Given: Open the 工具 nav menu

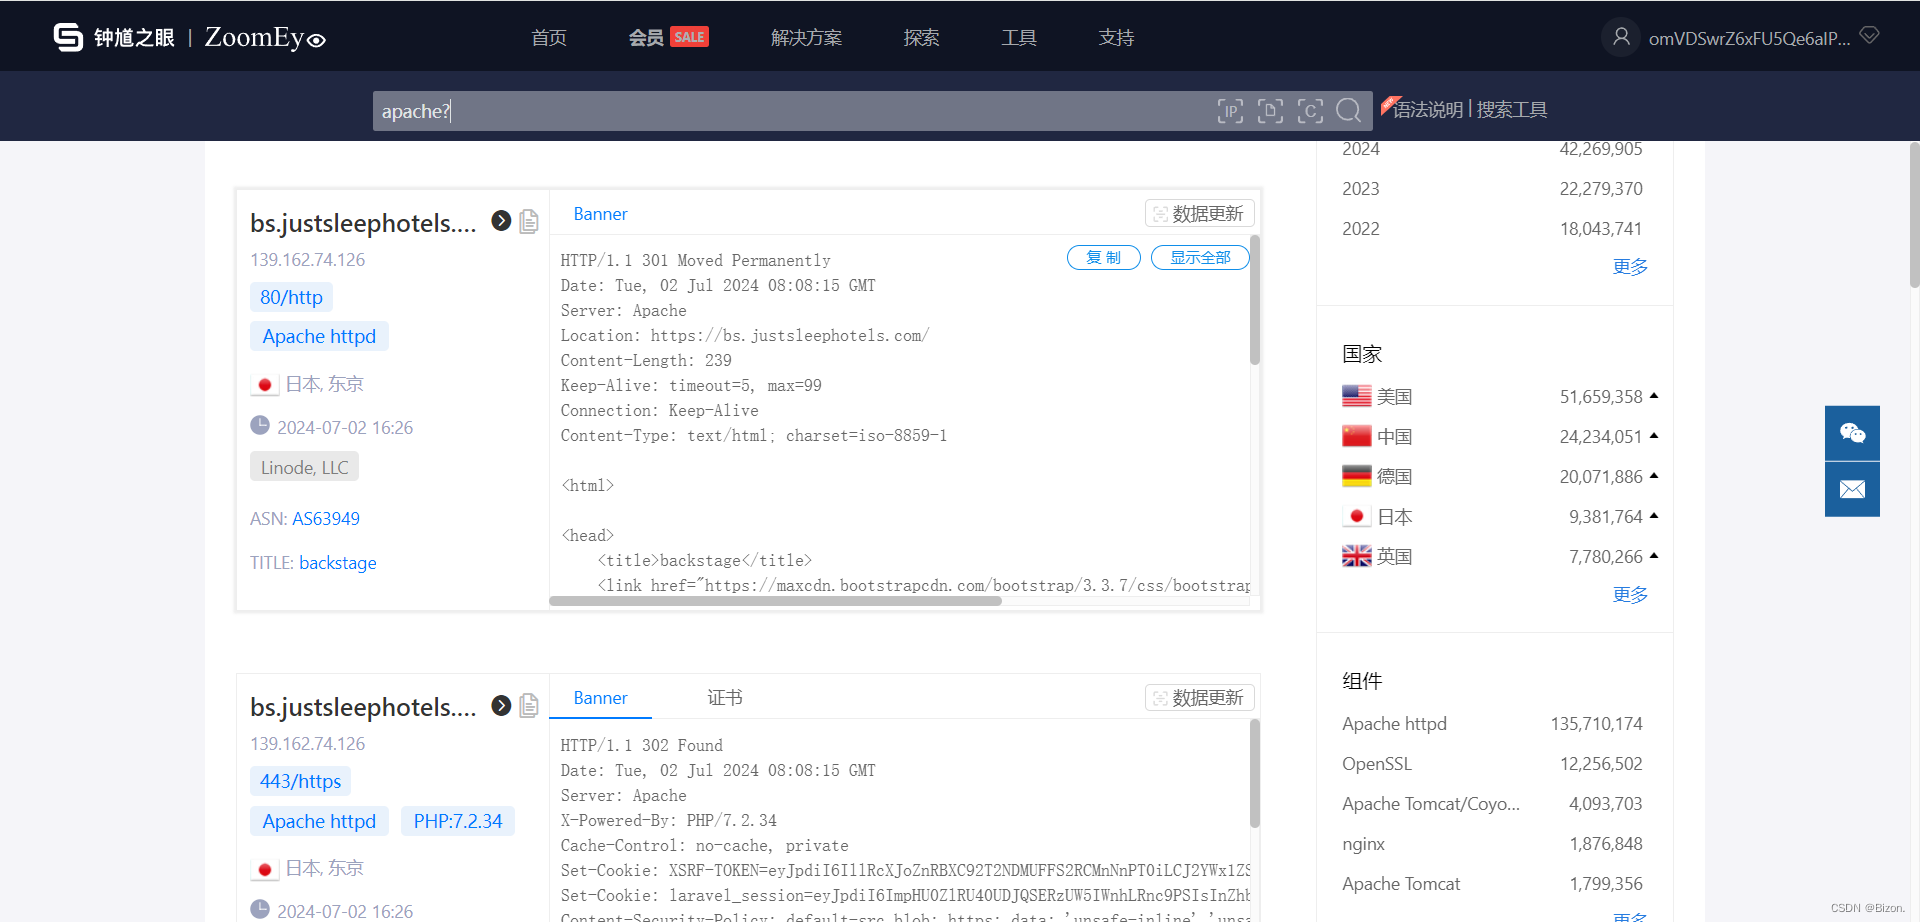Looking at the screenshot, I should point(1019,38).
